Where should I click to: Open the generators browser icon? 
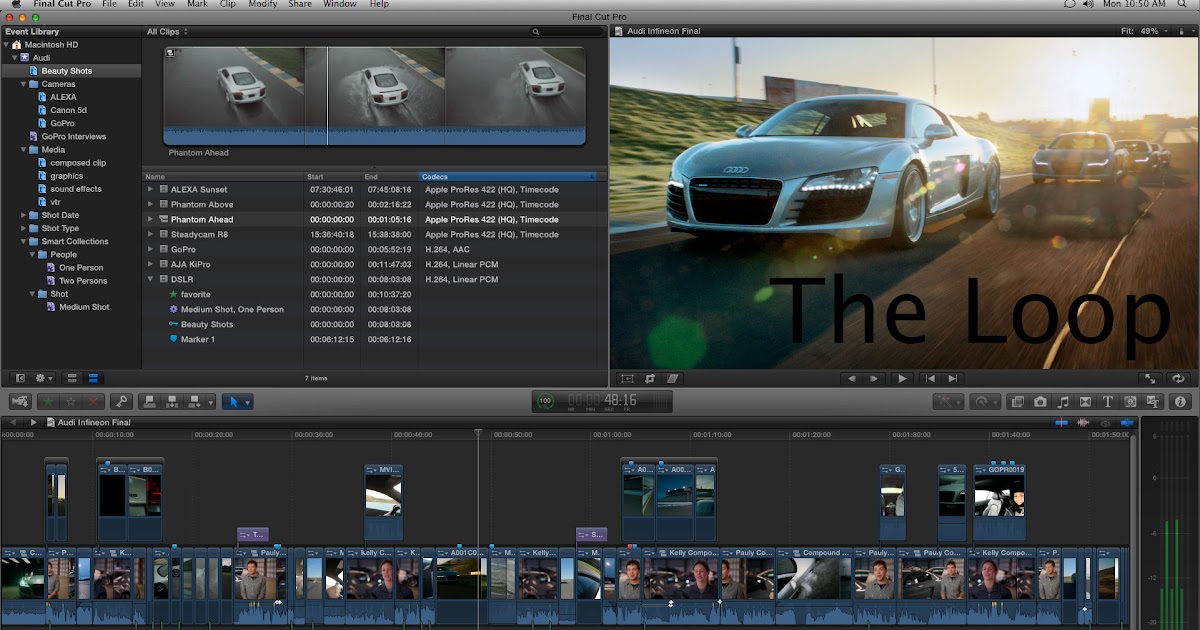pyautogui.click(x=1130, y=401)
